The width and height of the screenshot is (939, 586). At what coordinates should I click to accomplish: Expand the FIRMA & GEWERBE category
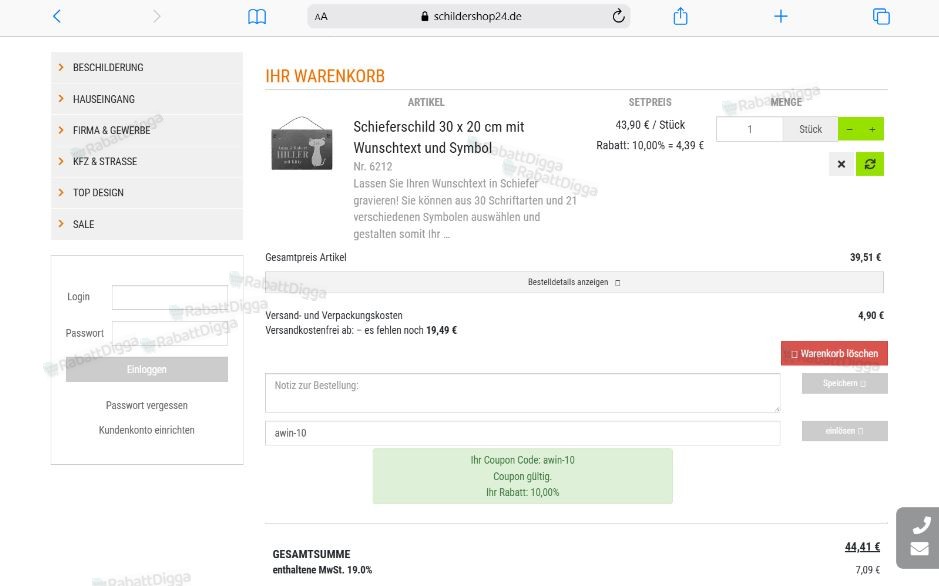(x=147, y=130)
